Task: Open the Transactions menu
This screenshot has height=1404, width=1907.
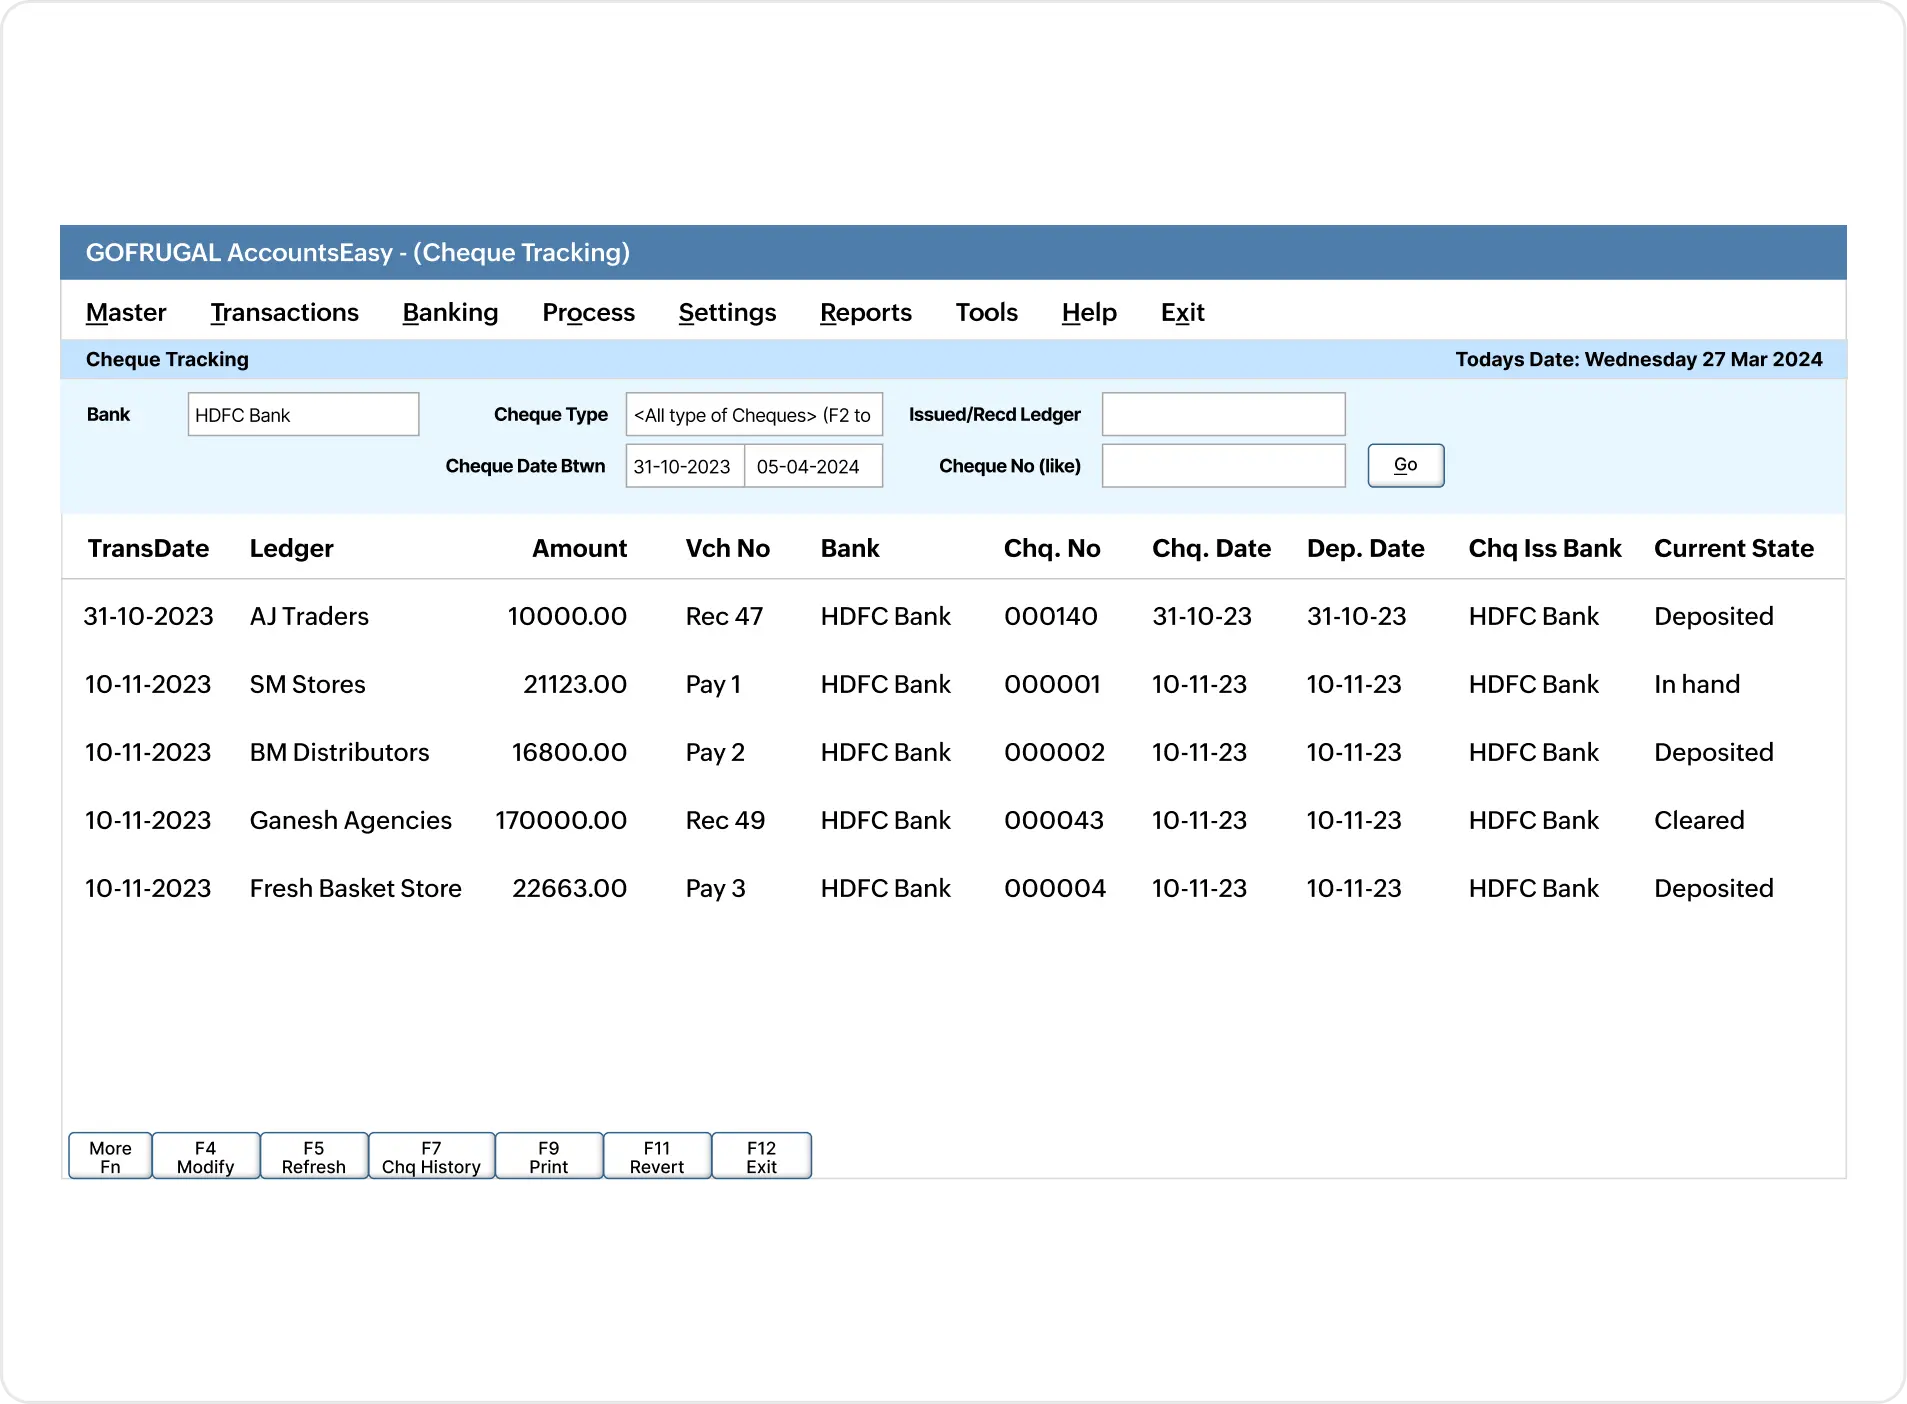Action: pos(284,311)
